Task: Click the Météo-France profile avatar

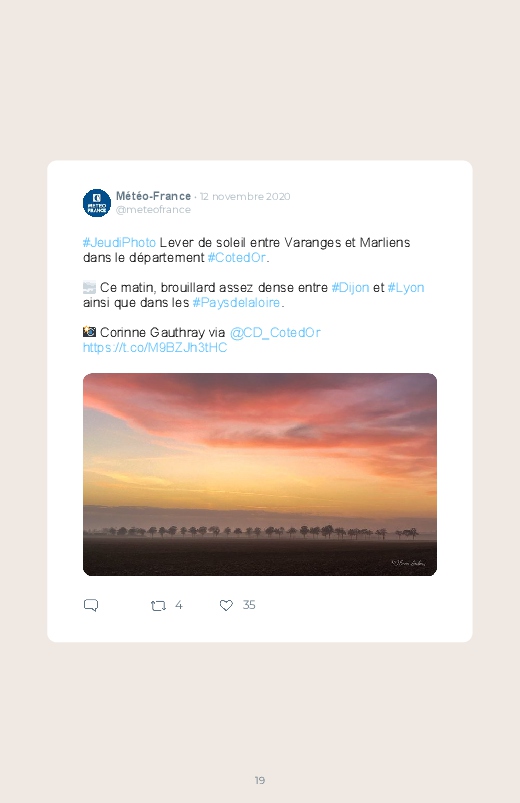Action: point(97,203)
